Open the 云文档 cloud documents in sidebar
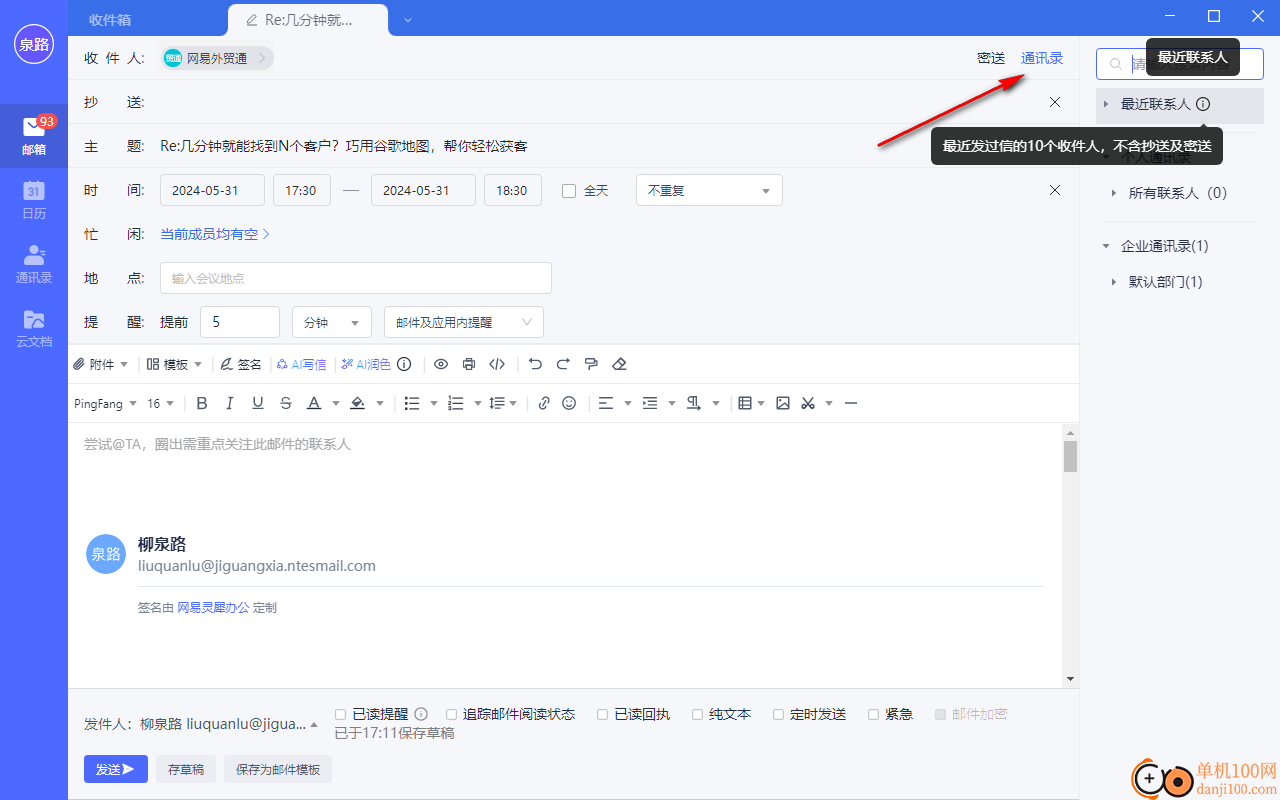Viewport: 1280px width, 800px height. click(34, 328)
